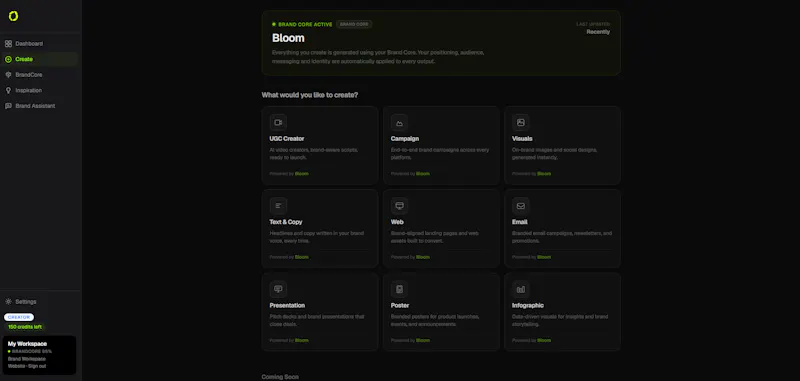Click the Poster document icon
Image resolution: width=800 pixels, height=381 pixels.
399,289
